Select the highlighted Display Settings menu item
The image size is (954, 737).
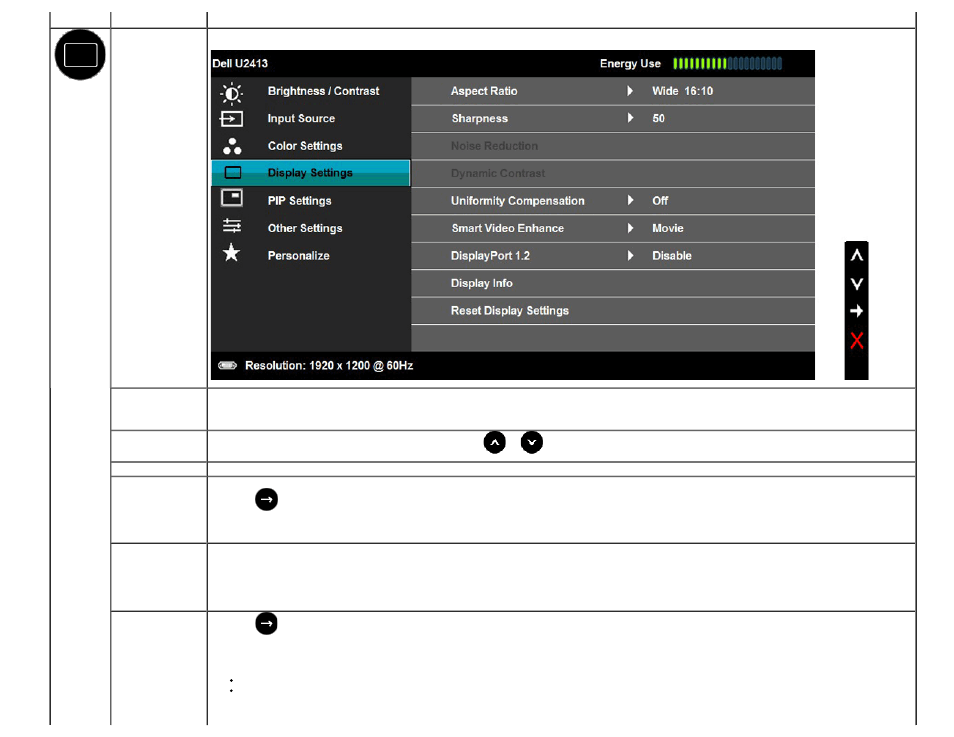tap(310, 173)
